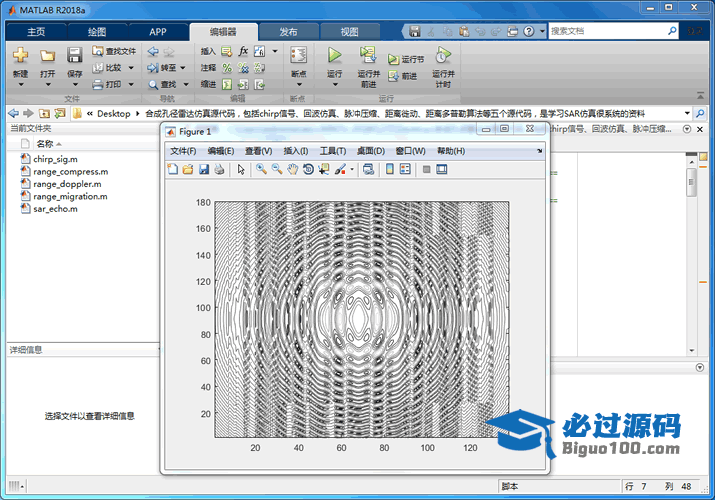Image resolution: width=715 pixels, height=500 pixels.
Task: Open the dropdown beside 比较 (Compare)
Action: pos(131,68)
